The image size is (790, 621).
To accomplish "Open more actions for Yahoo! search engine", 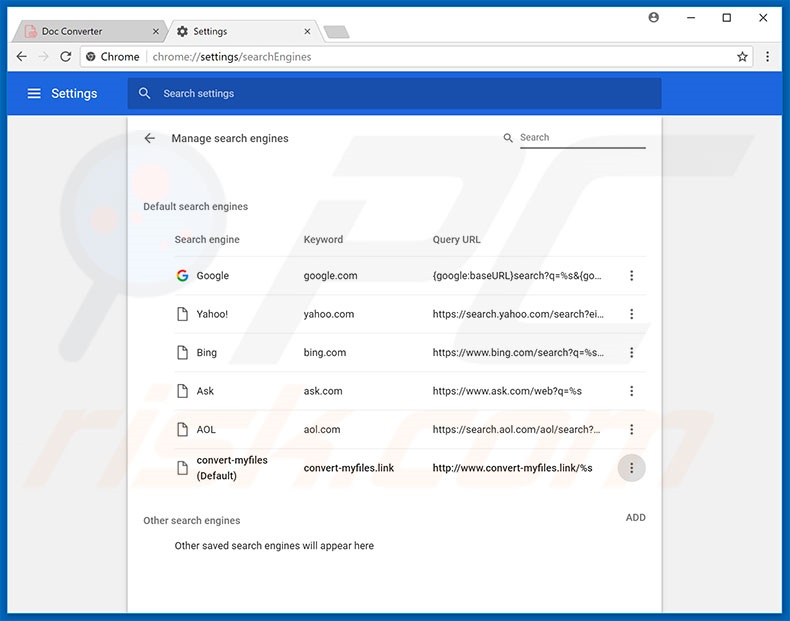I will pyautogui.click(x=631, y=314).
